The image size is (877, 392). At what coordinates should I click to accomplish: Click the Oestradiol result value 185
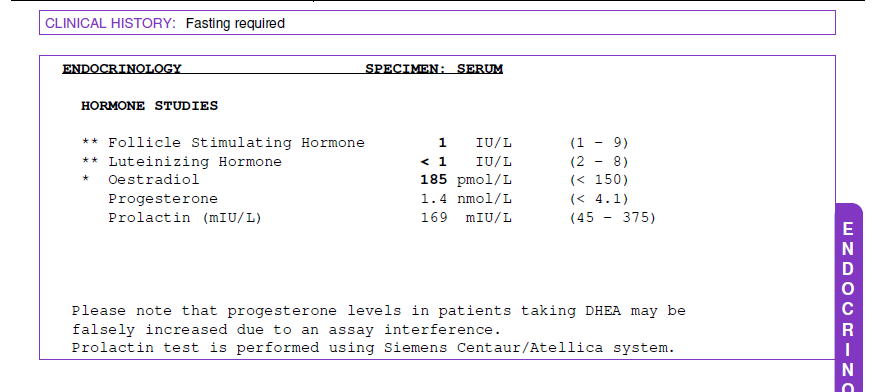(x=434, y=180)
